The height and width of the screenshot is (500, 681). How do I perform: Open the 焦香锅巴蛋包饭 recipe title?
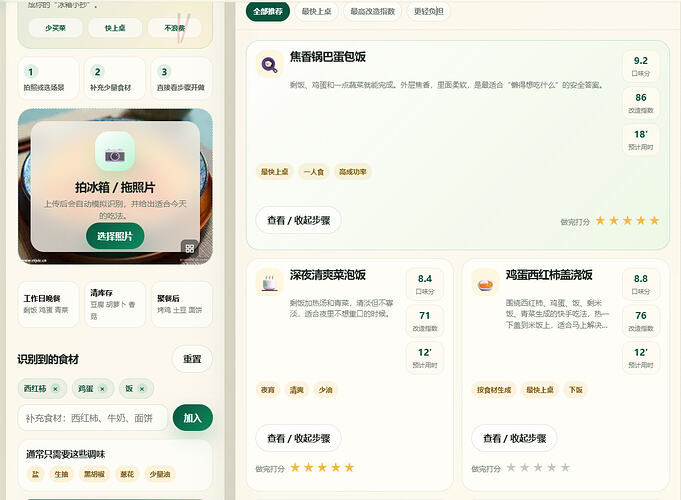328,57
